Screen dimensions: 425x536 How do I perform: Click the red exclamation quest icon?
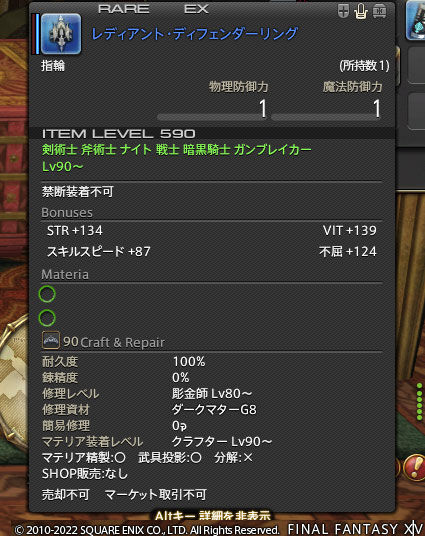[414, 467]
